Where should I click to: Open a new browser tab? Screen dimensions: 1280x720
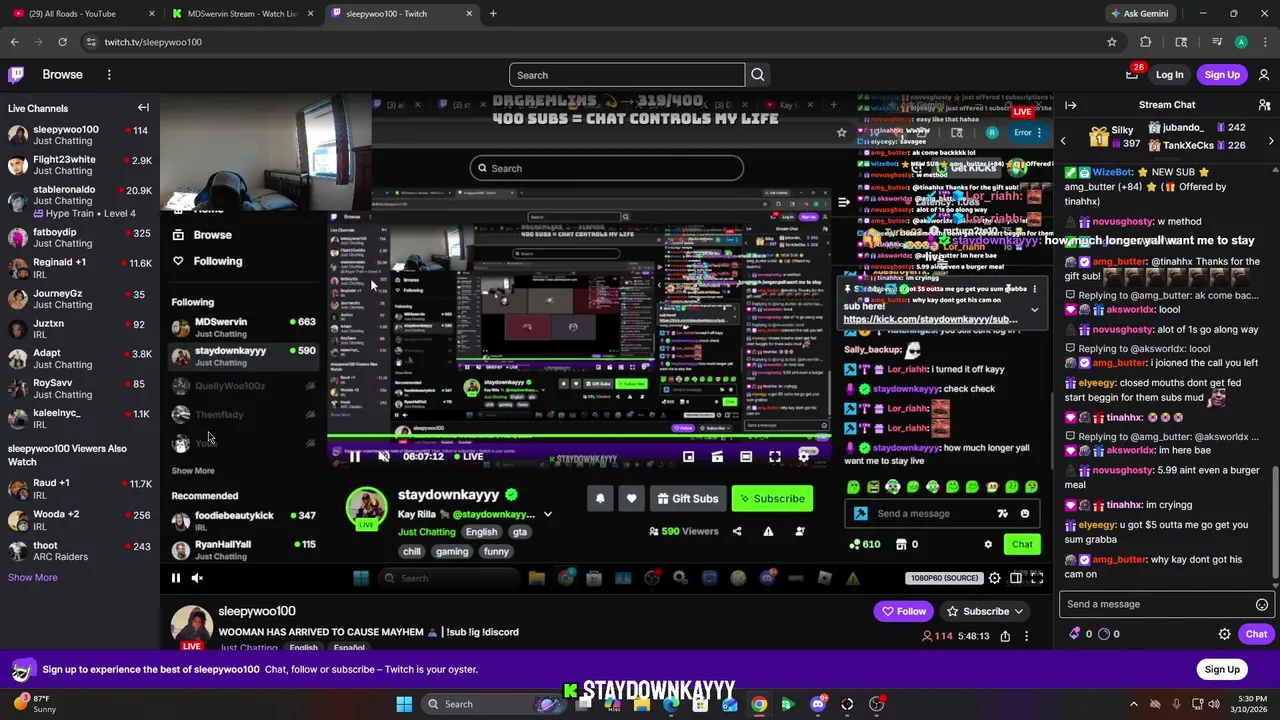click(x=493, y=14)
